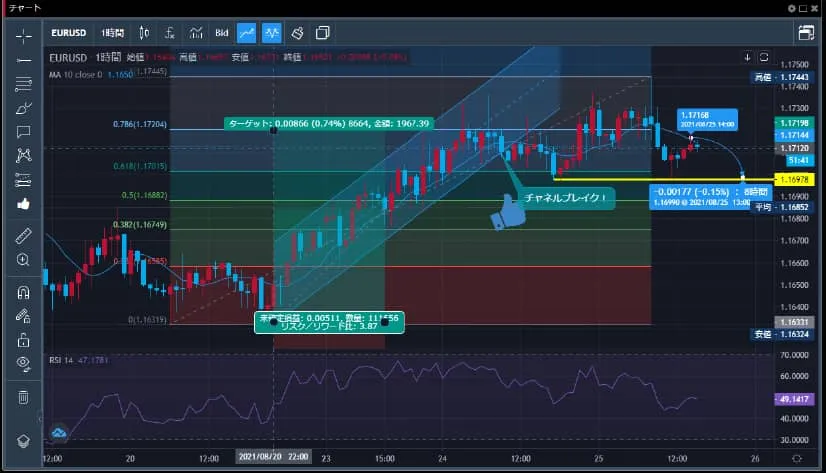Click the thumbs-up sticker on the chart
Screen dimensions: 826x473
tap(508, 213)
